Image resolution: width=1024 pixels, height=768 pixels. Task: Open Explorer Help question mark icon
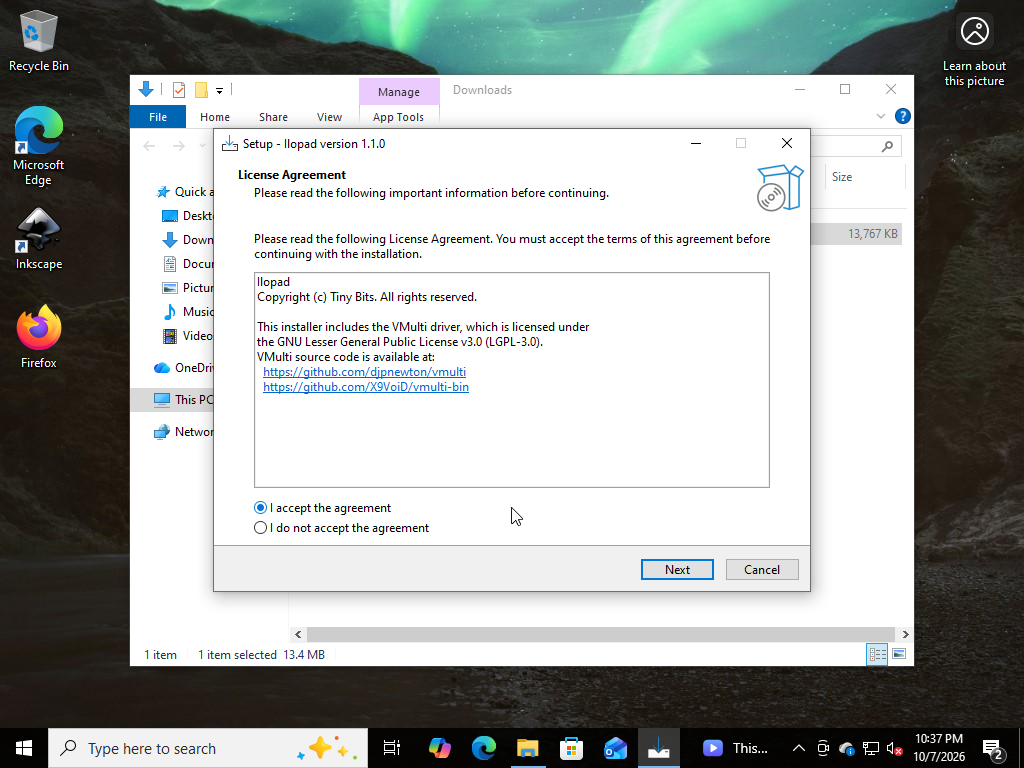point(903,116)
